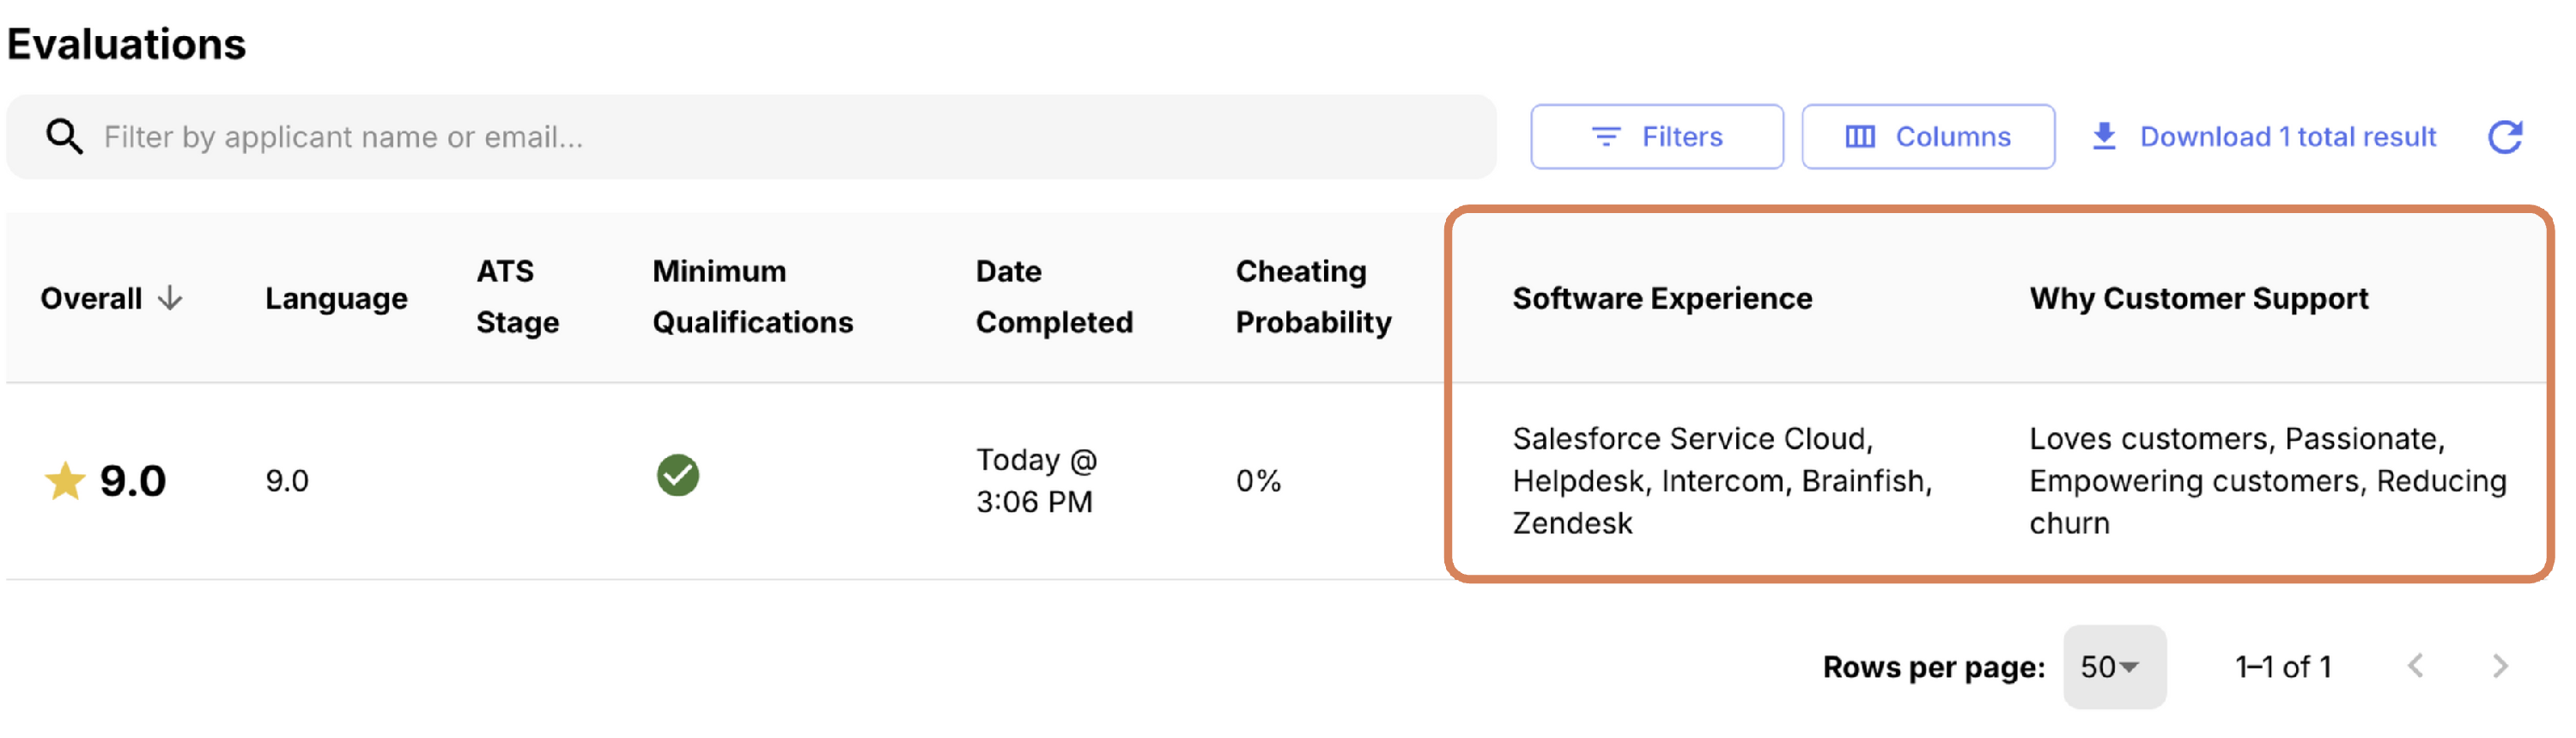Sort by Date Completed column header
The width and height of the screenshot is (2576, 738).
point(1053,297)
